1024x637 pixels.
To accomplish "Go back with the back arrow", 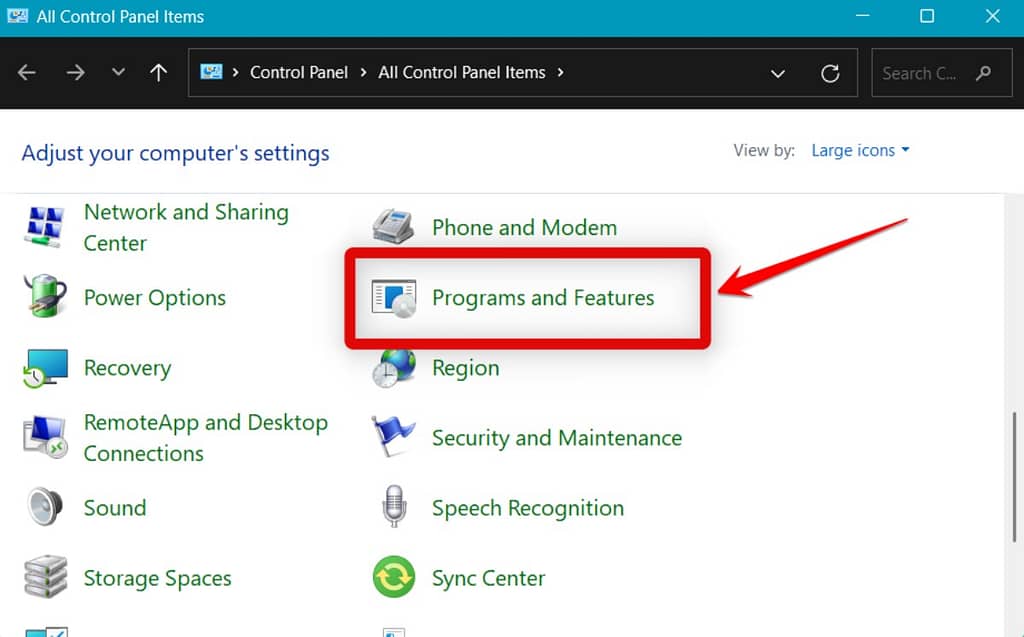I will point(27,73).
